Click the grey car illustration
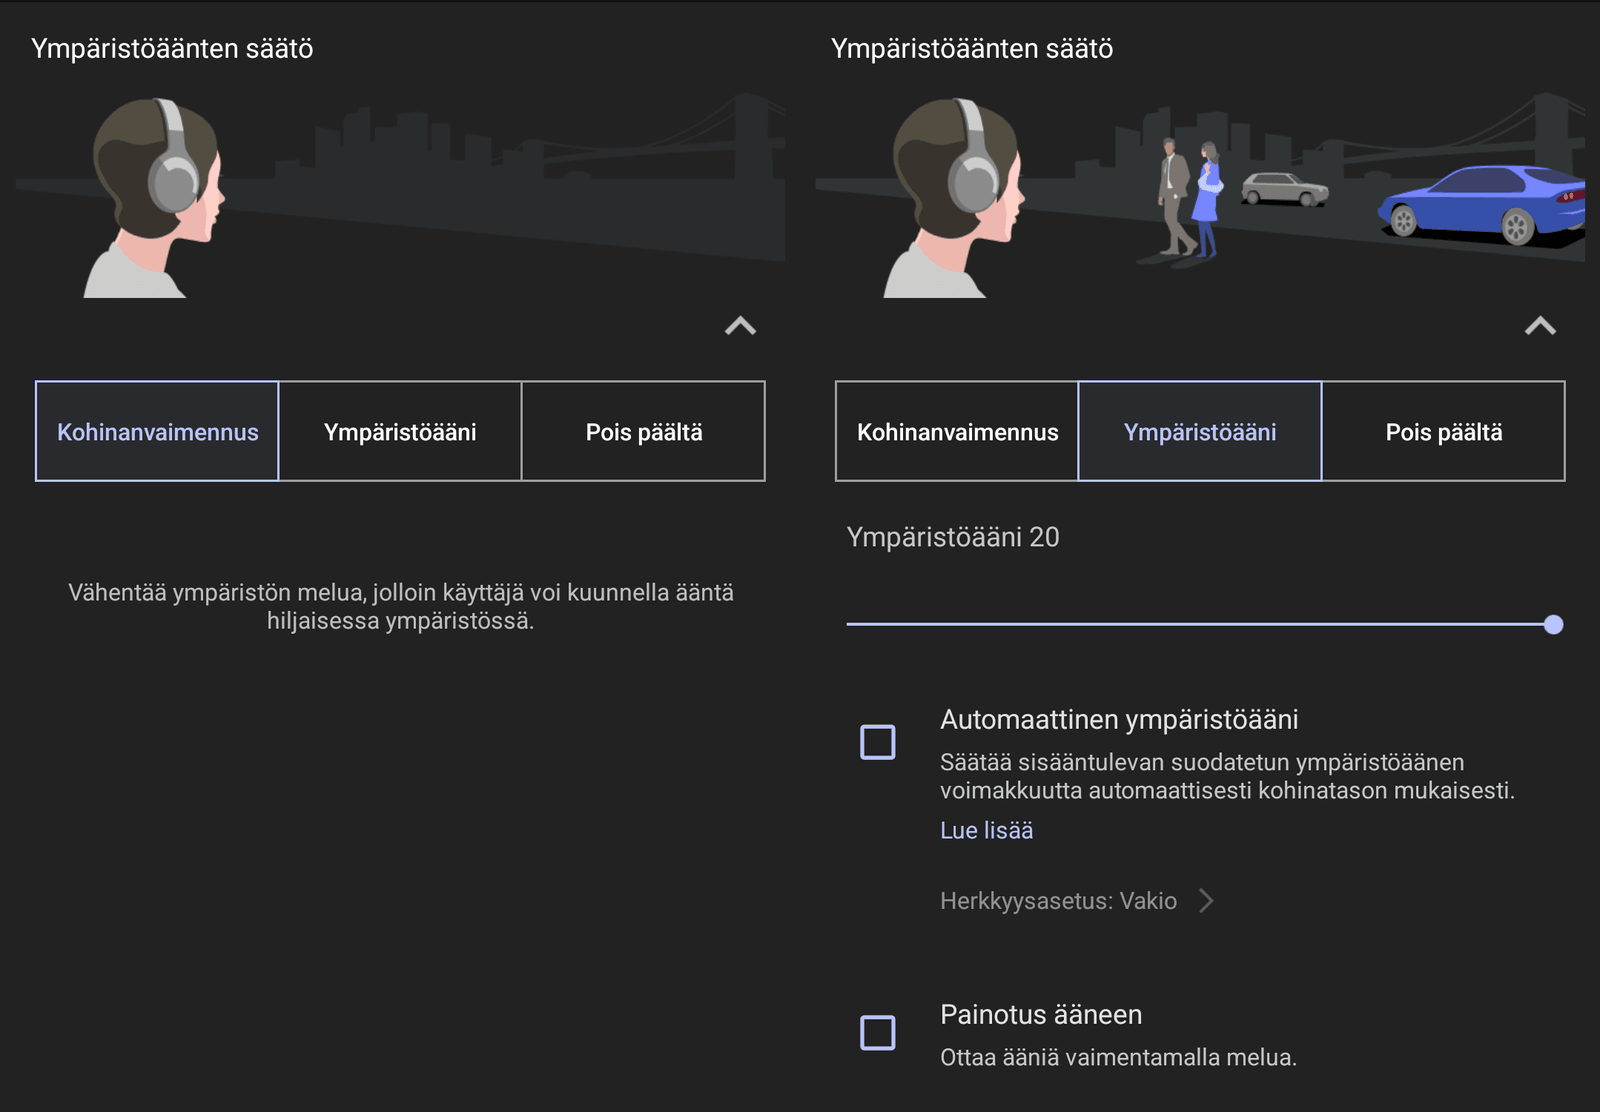The height and width of the screenshot is (1112, 1600). [x=1284, y=189]
